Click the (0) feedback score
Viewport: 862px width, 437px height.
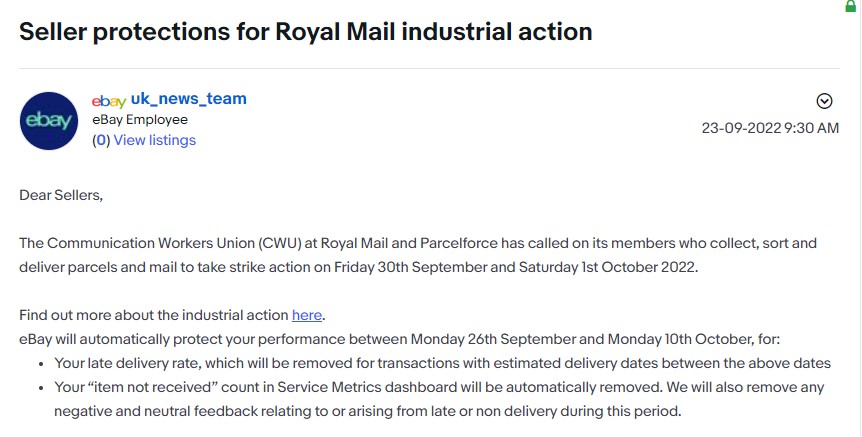(x=101, y=140)
